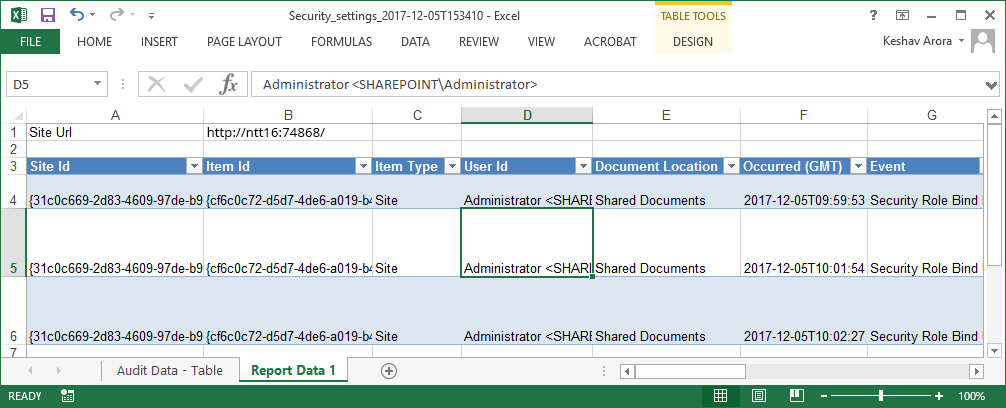Select column D header
The height and width of the screenshot is (408, 1006).
point(527,115)
